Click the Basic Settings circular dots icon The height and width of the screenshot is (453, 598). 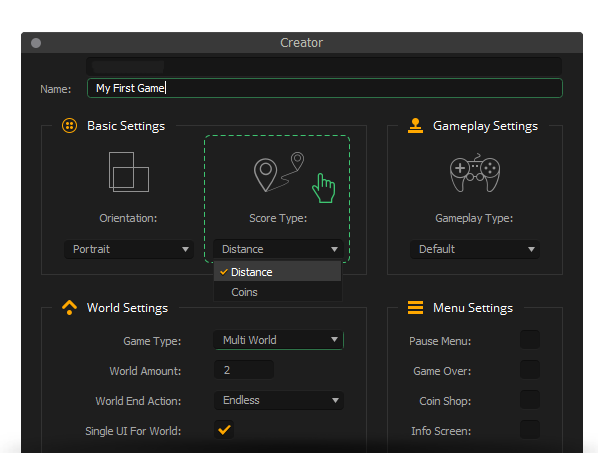(x=69, y=125)
